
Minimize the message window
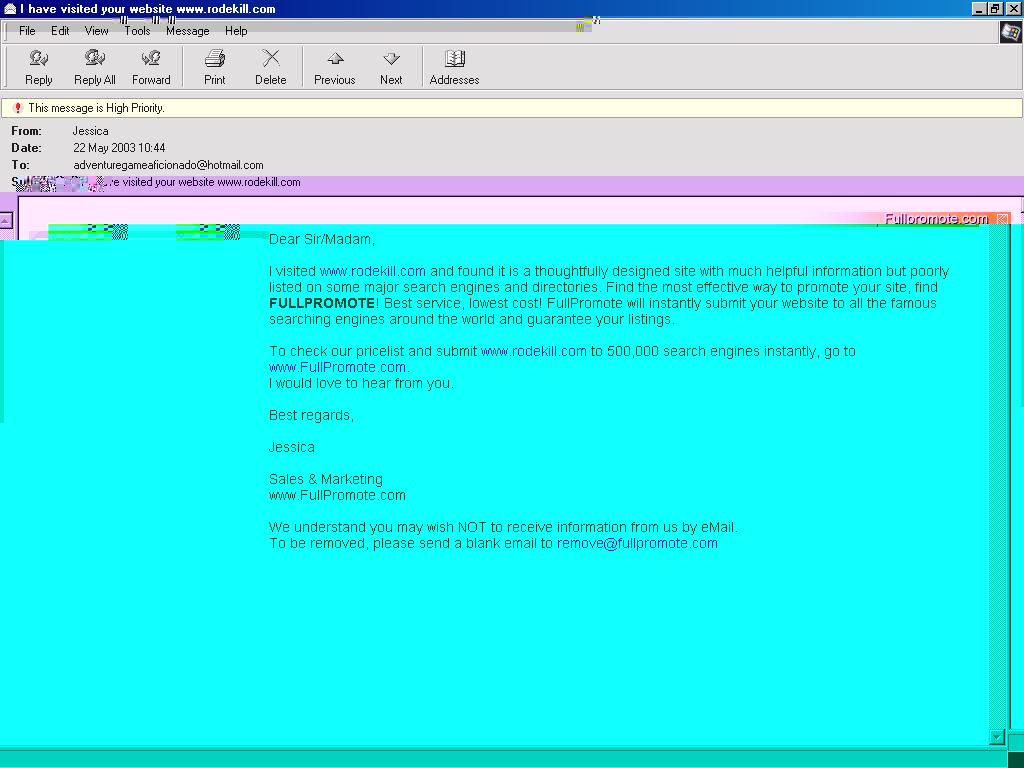click(979, 8)
